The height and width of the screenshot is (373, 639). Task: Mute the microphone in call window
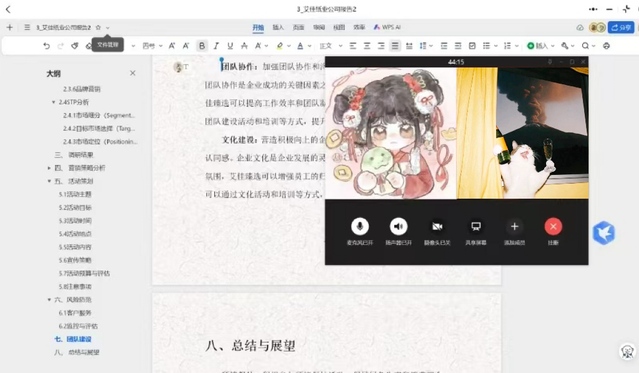[x=360, y=226]
